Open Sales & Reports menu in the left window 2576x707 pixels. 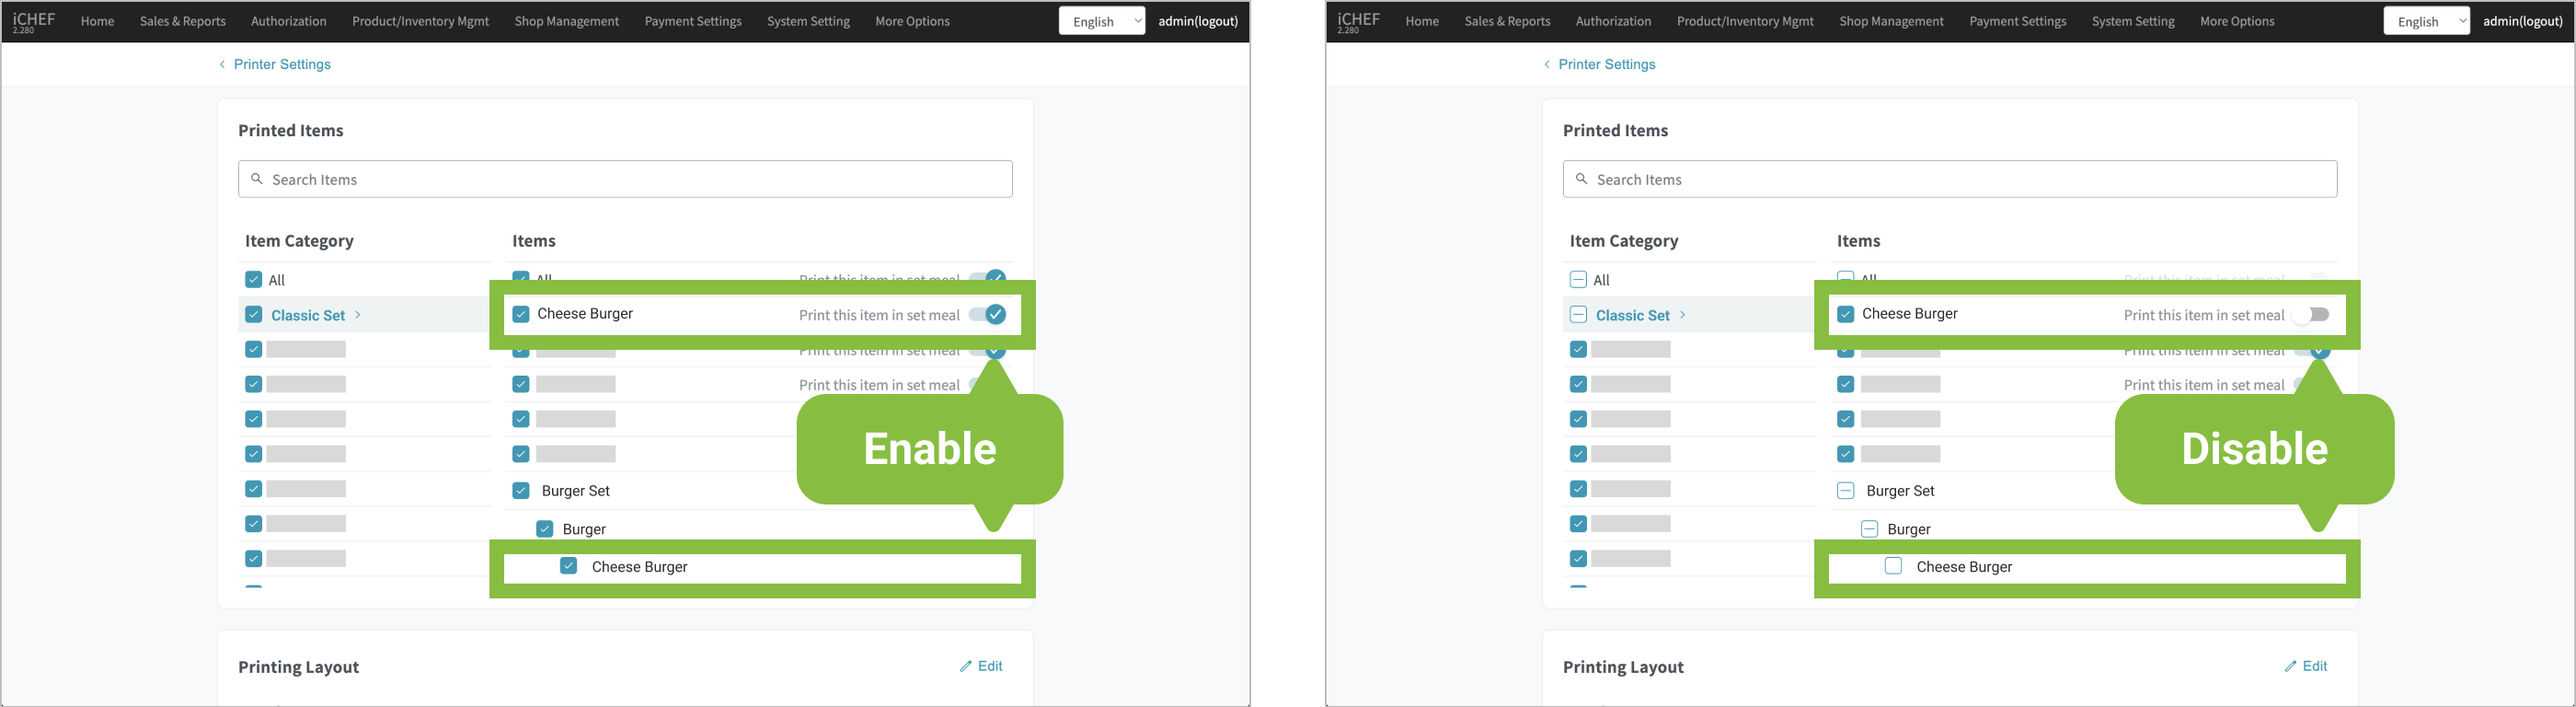[x=182, y=21]
